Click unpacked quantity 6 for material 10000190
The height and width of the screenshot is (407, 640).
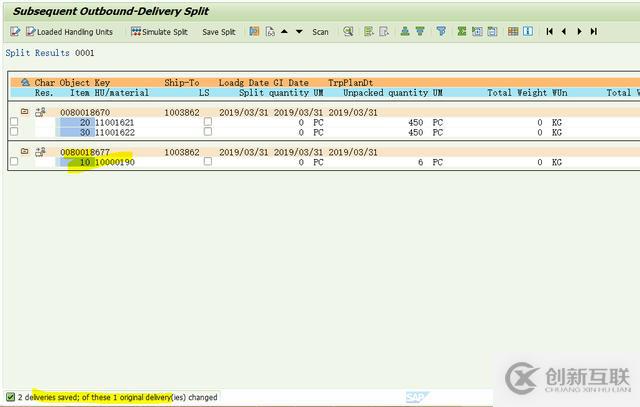(420, 162)
